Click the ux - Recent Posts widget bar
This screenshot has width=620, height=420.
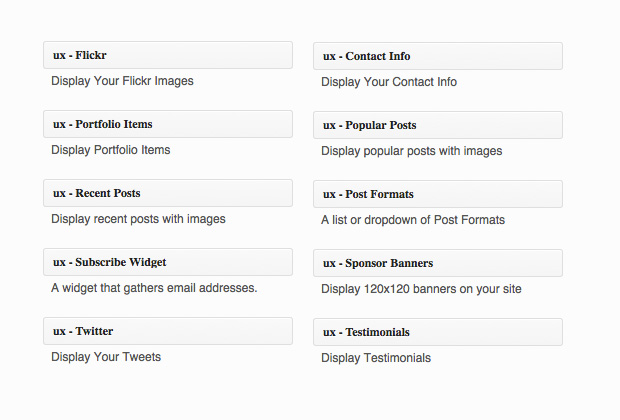pos(168,193)
